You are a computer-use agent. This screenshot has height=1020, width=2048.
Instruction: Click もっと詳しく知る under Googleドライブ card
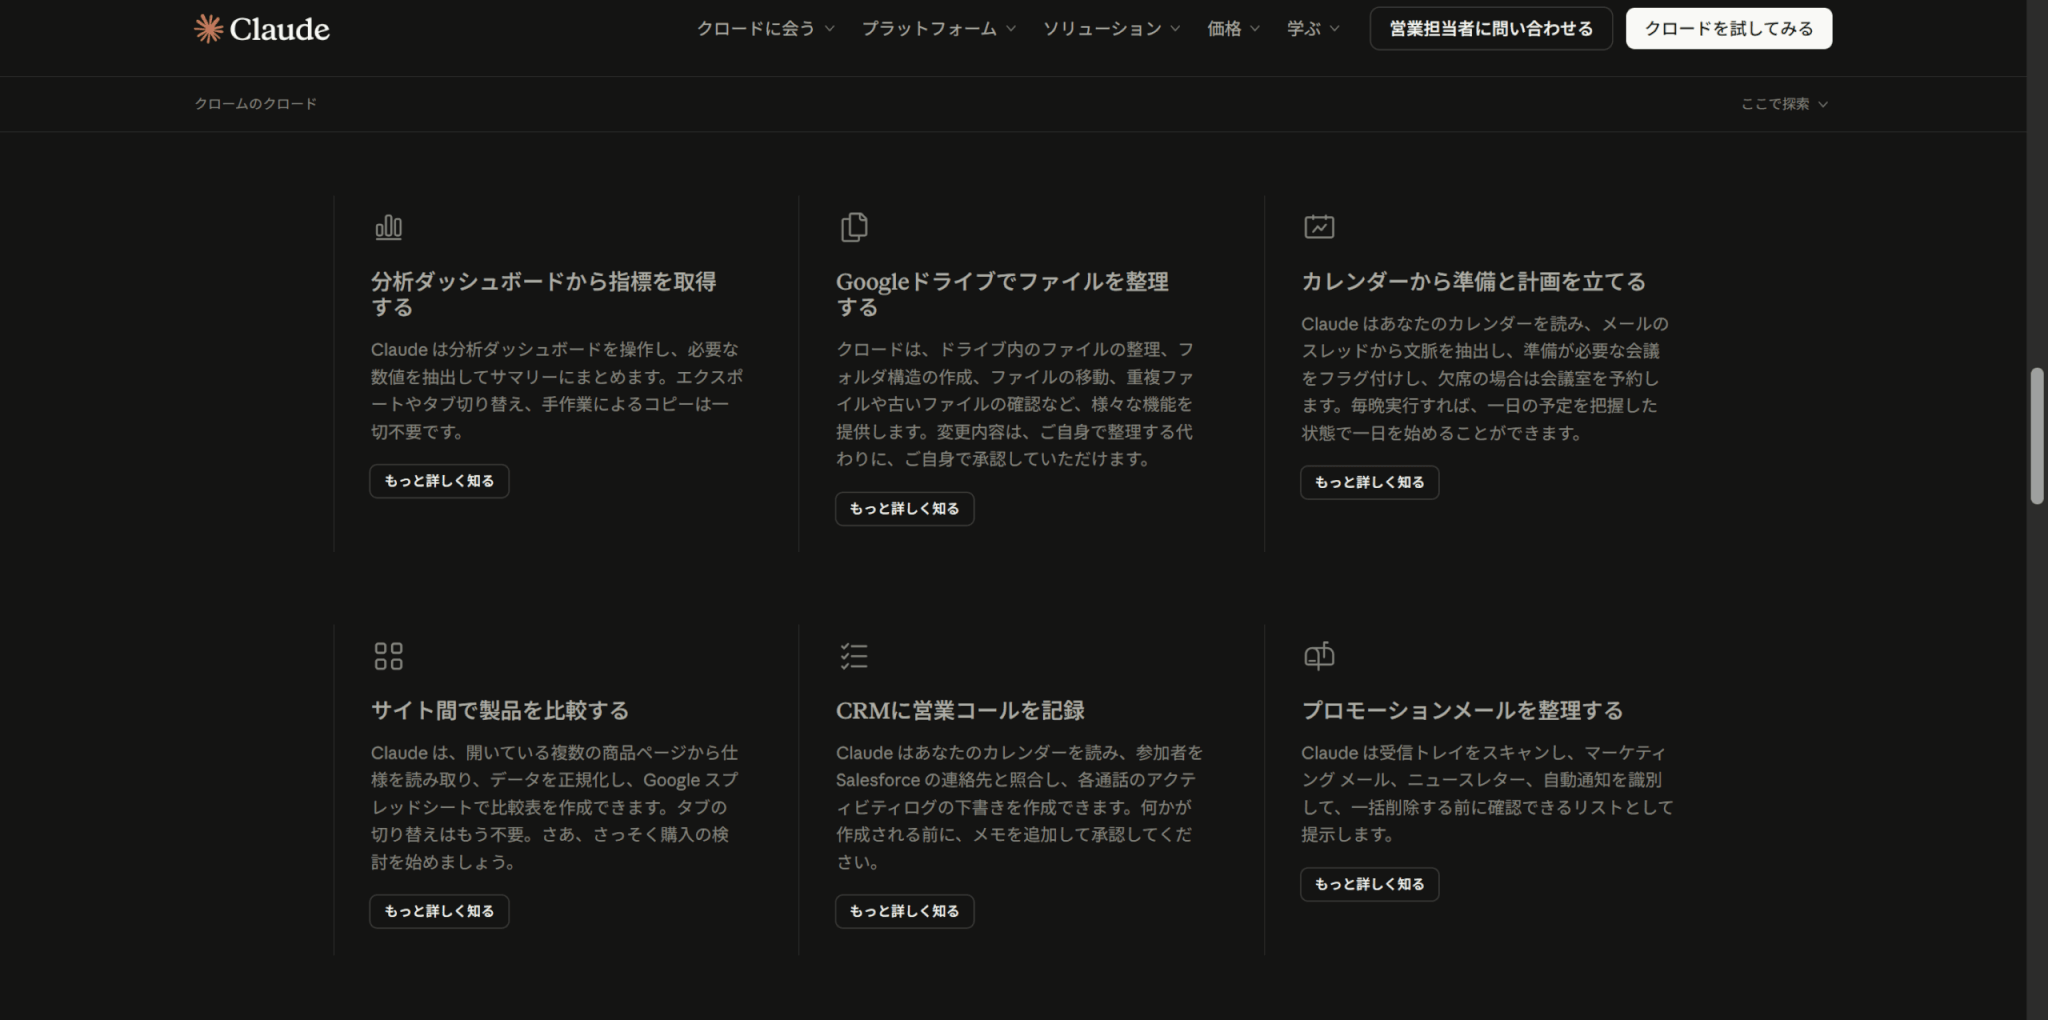point(904,509)
